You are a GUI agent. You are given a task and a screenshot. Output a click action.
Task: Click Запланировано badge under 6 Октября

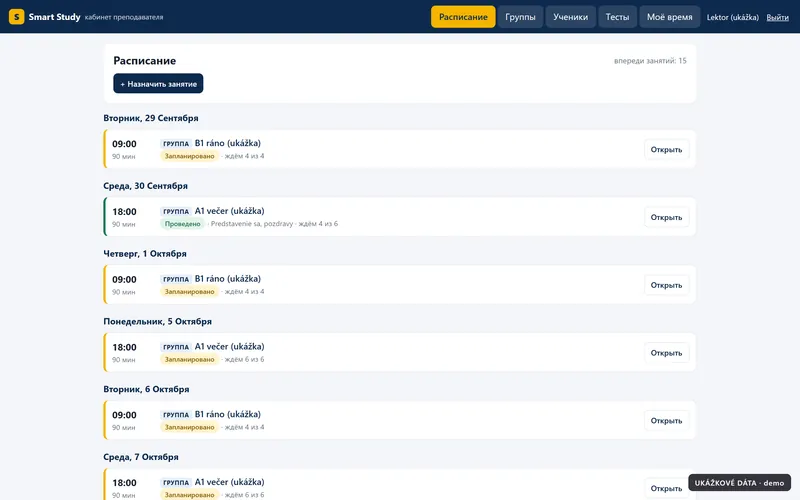click(189, 428)
